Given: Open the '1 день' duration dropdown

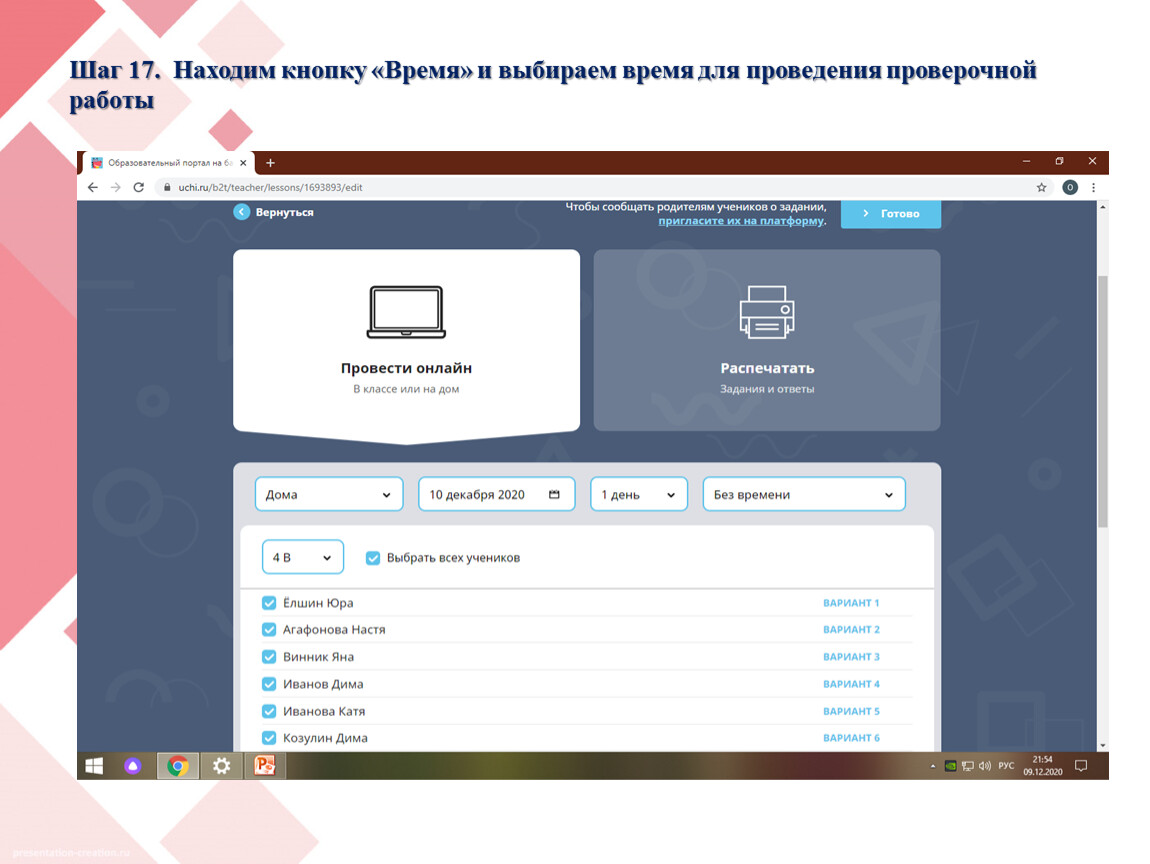Looking at the screenshot, I should [x=639, y=495].
